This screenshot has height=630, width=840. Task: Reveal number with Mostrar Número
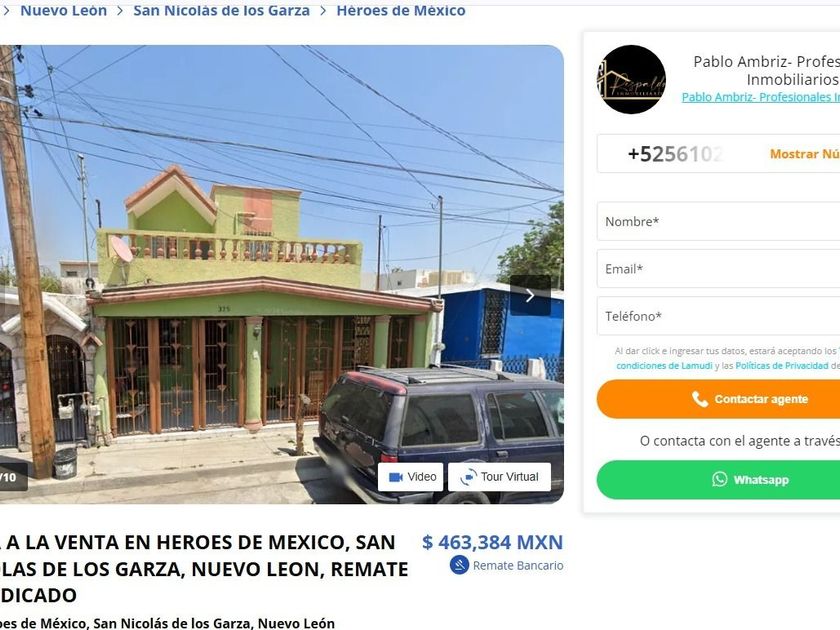[805, 154]
